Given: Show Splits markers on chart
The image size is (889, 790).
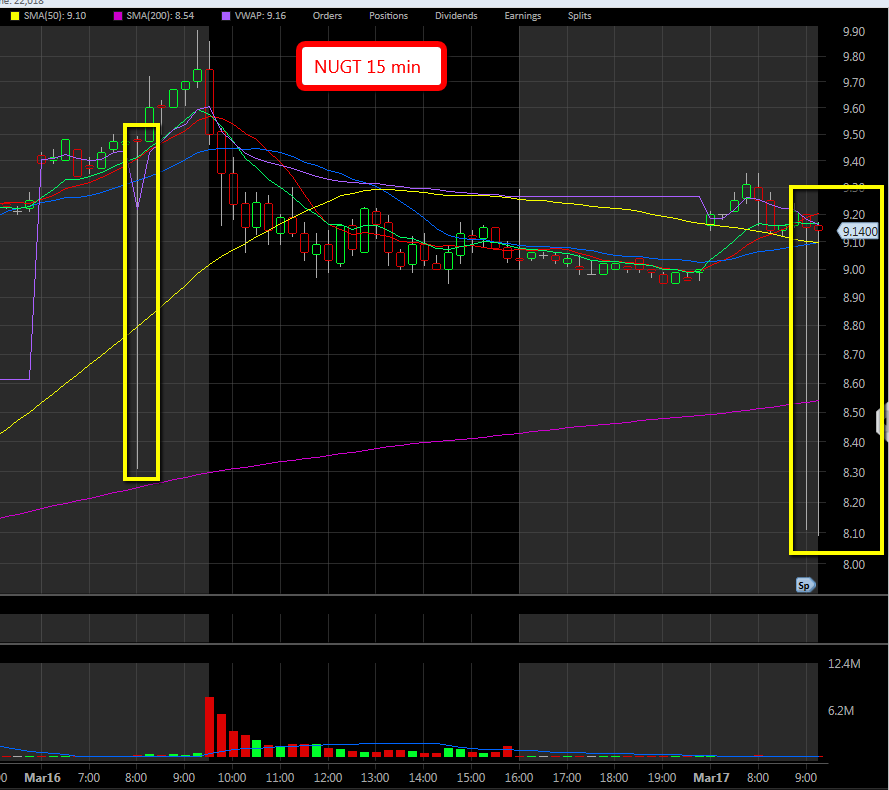Looking at the screenshot, I should coord(579,16).
